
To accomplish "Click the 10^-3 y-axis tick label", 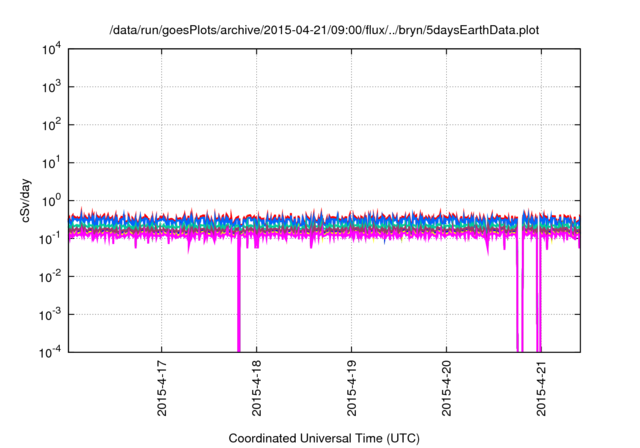I will click(50, 315).
